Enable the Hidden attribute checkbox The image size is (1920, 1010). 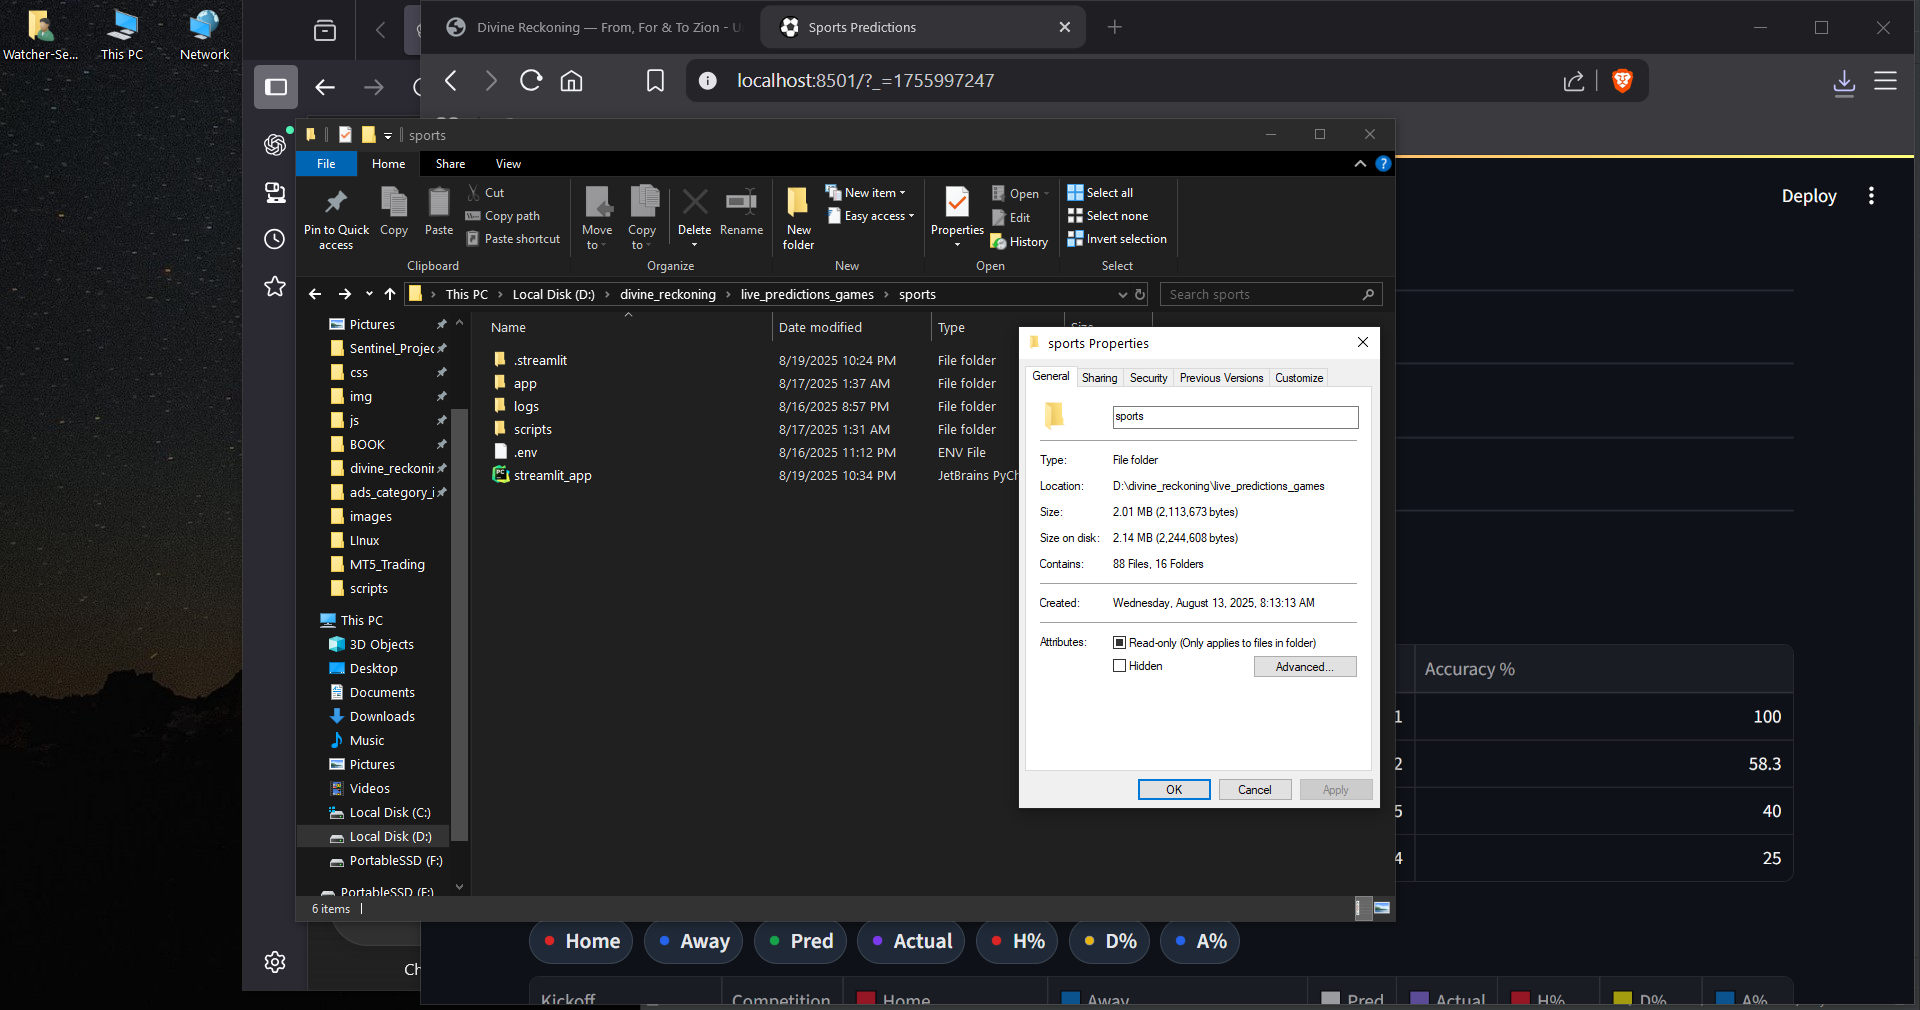tap(1120, 666)
